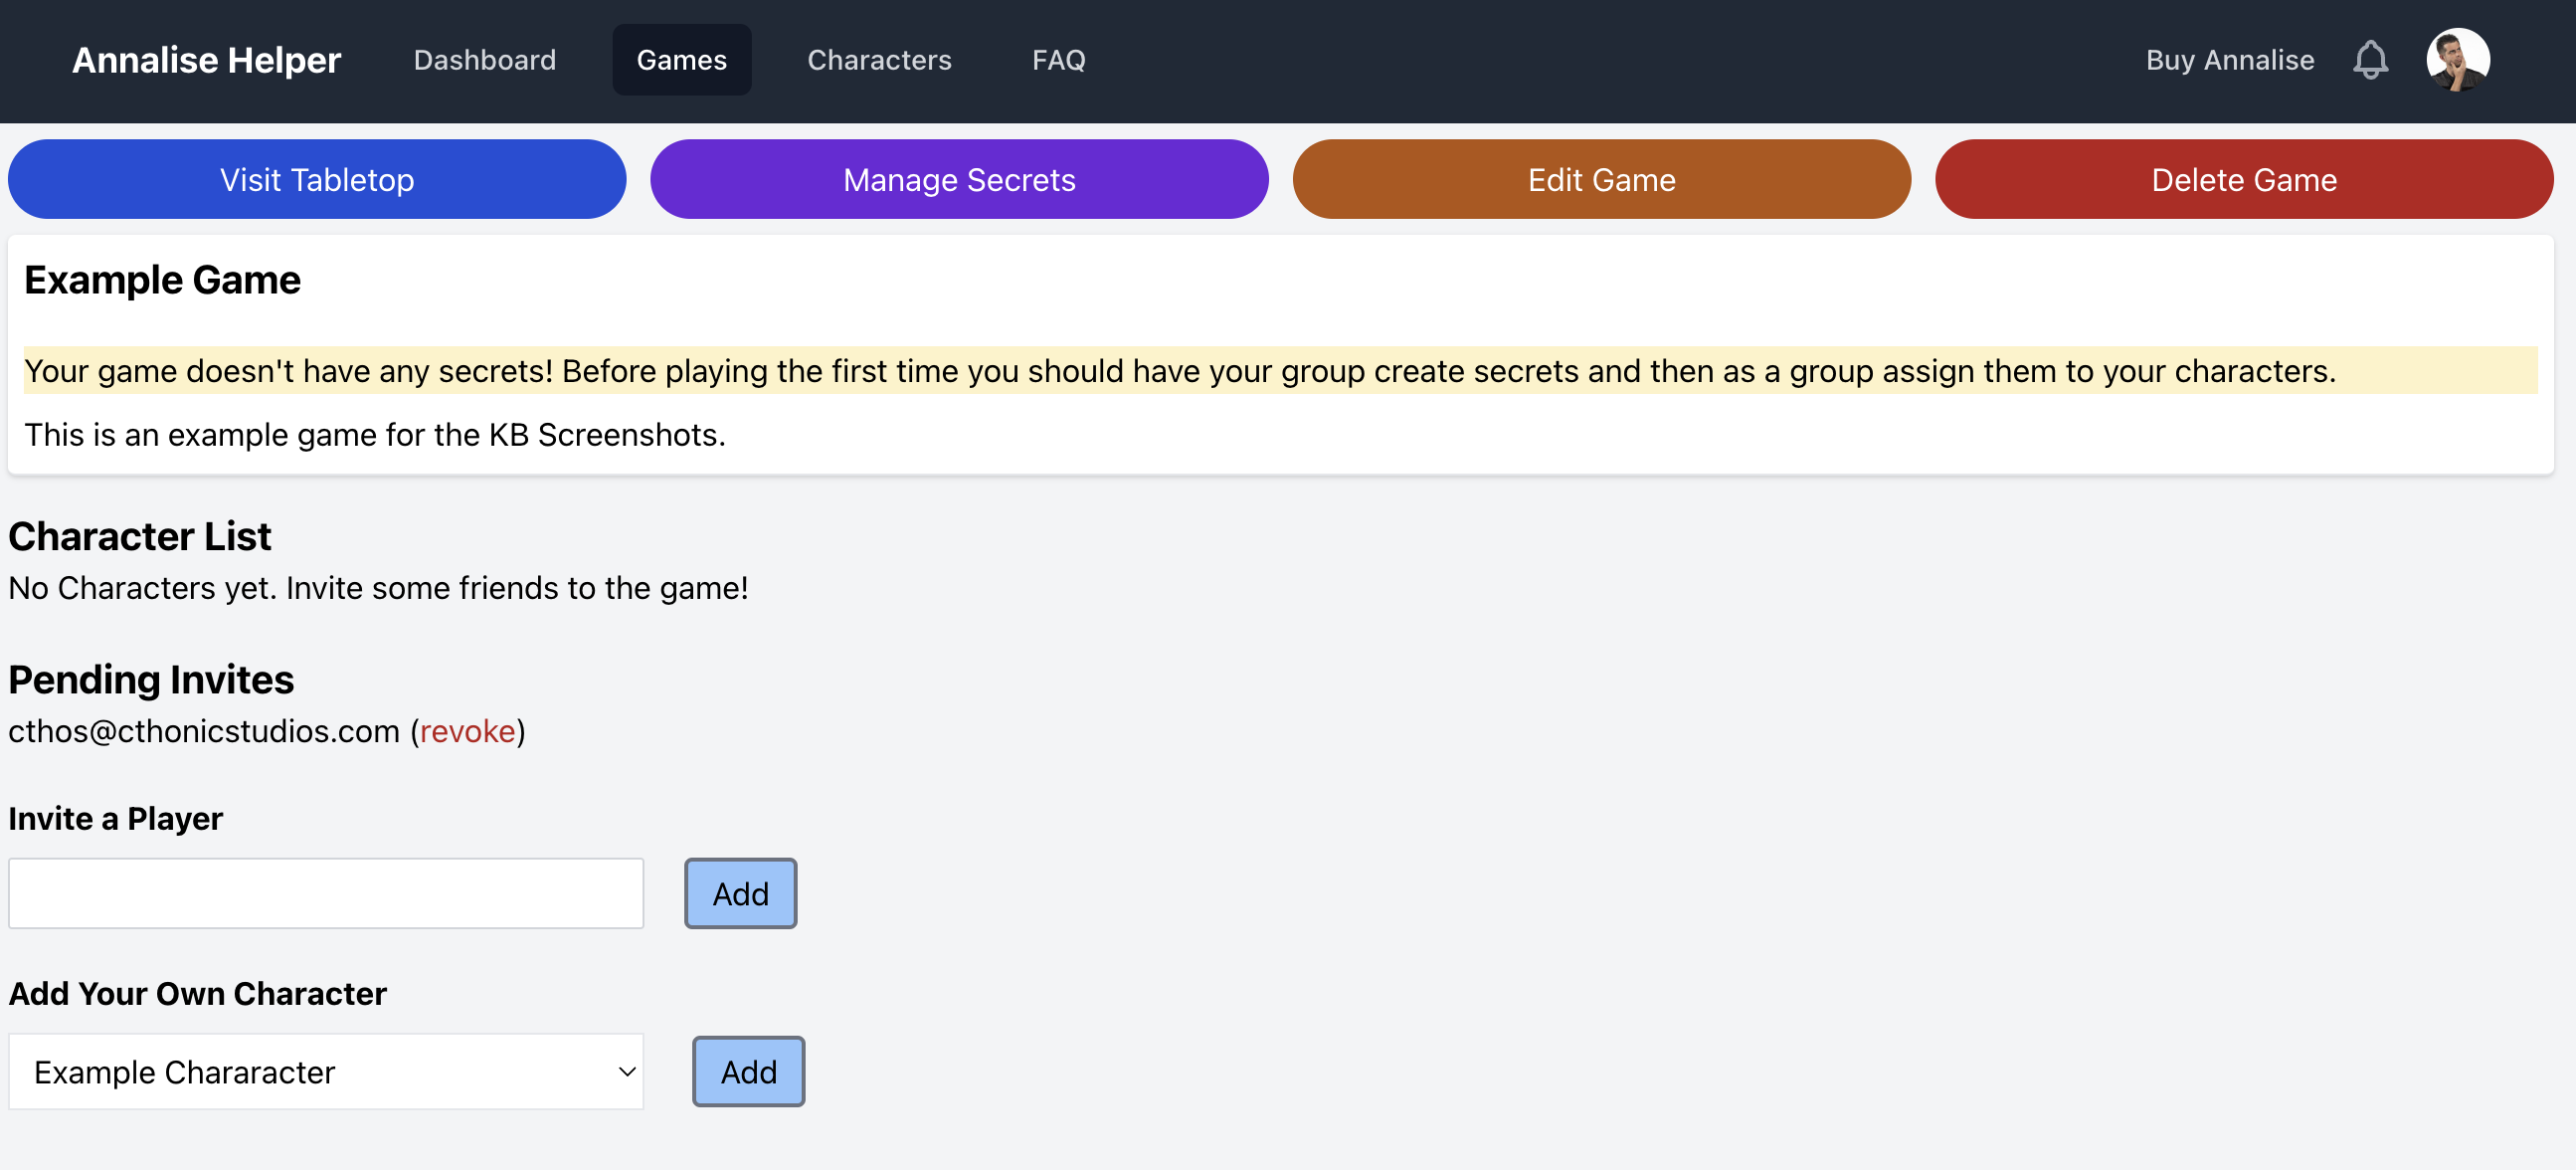Click the Example Game heading
2576x1170 pixels.
click(162, 280)
